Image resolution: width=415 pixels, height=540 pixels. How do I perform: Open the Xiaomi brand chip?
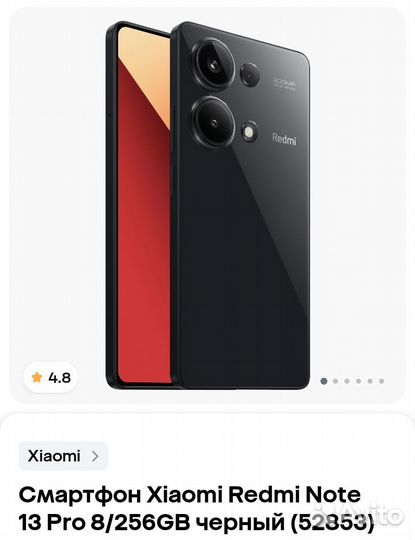click(x=63, y=456)
